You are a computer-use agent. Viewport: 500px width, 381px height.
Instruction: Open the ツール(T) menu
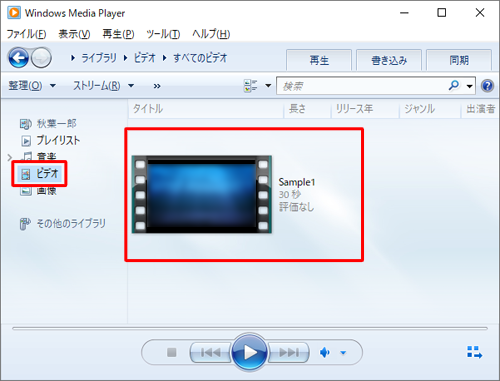(163, 34)
